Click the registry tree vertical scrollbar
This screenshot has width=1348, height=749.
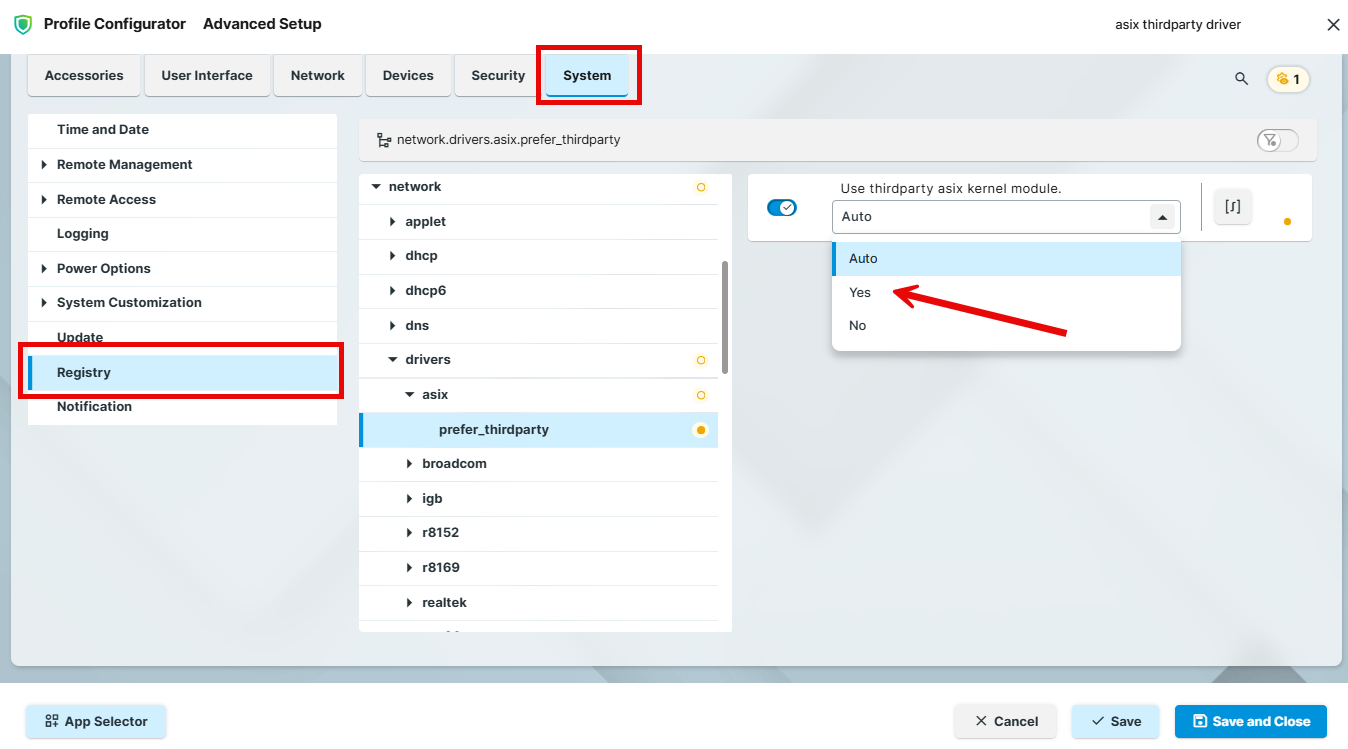point(724,317)
